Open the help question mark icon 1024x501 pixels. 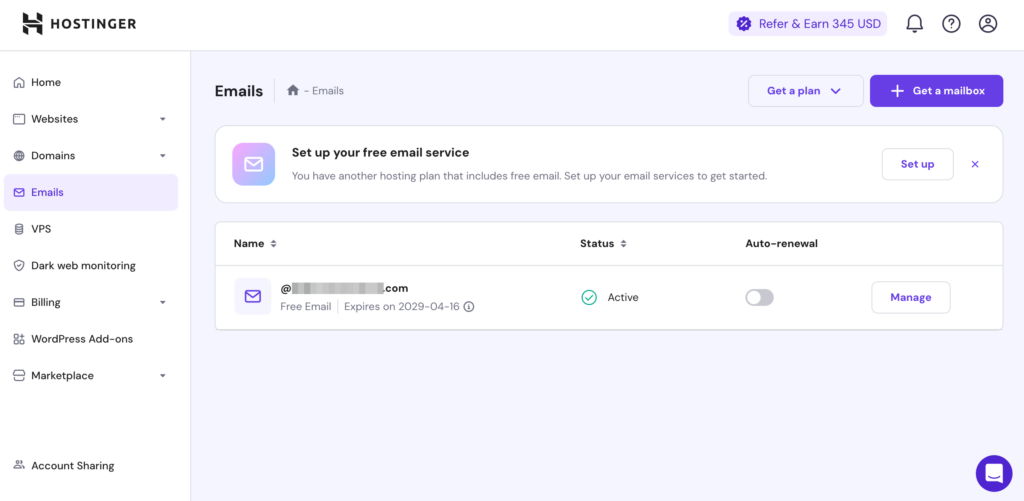[951, 24]
